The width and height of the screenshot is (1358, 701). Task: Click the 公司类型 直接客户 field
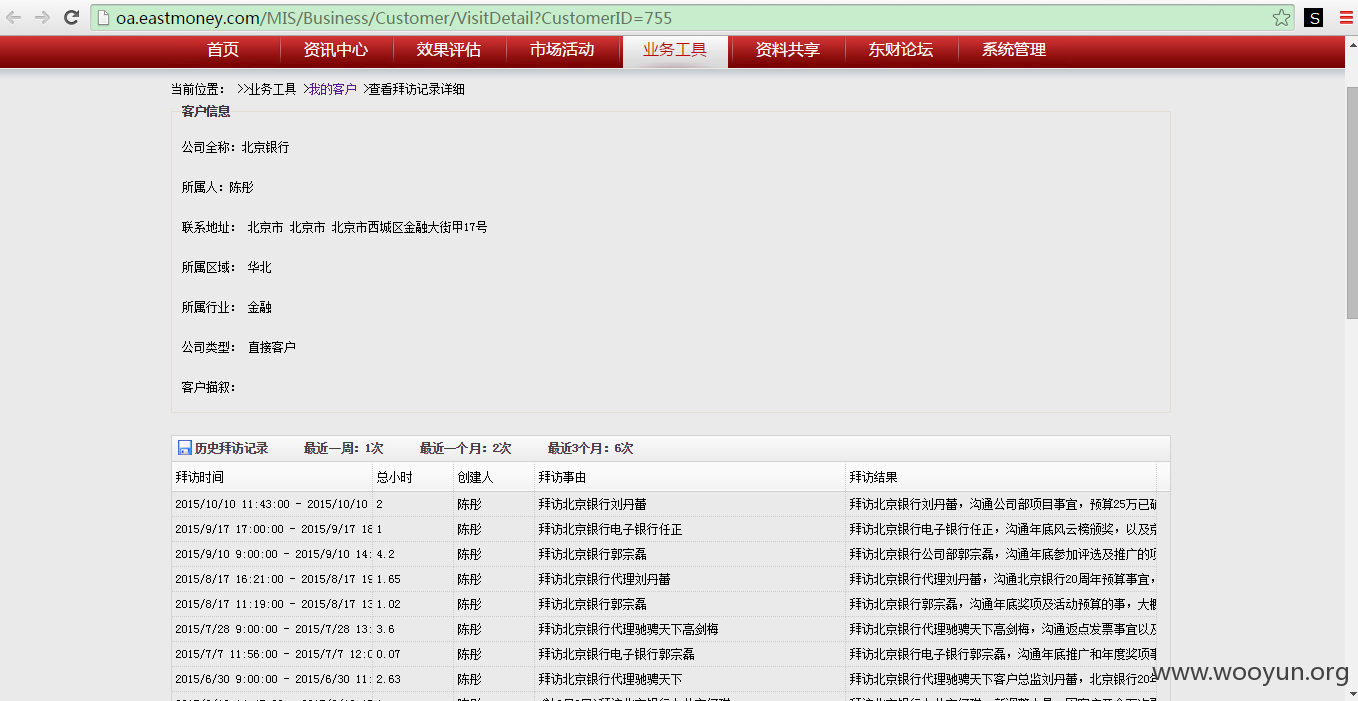coord(238,347)
